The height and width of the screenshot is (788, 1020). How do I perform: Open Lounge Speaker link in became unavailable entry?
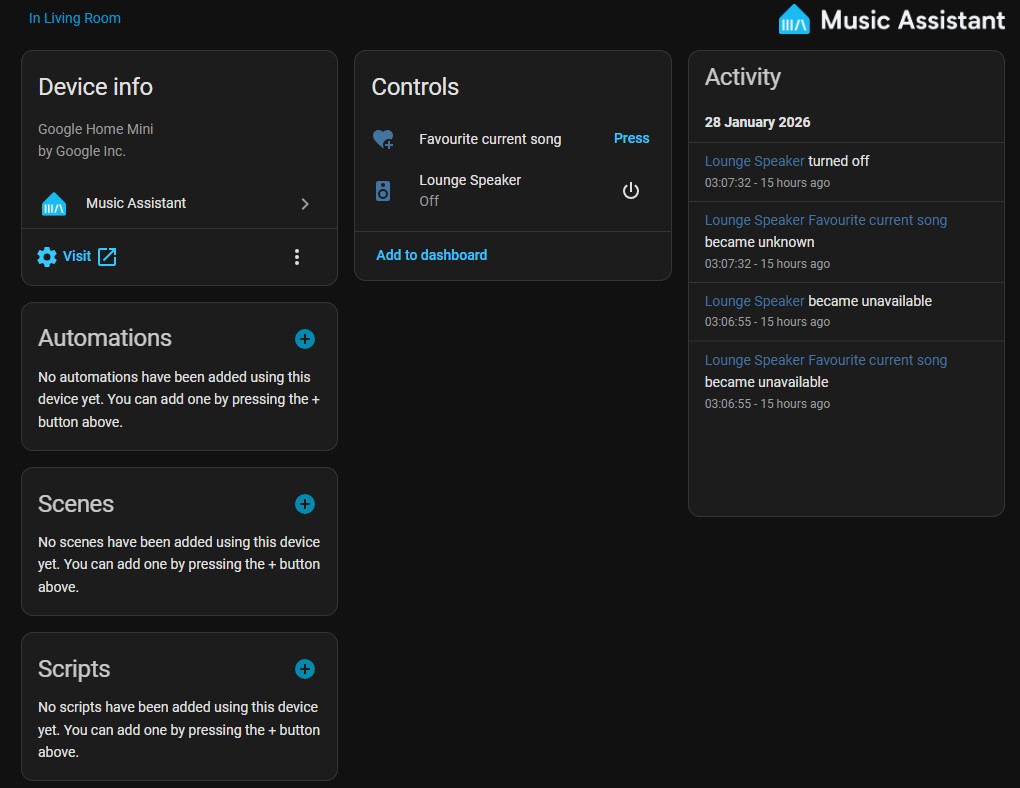(754, 301)
